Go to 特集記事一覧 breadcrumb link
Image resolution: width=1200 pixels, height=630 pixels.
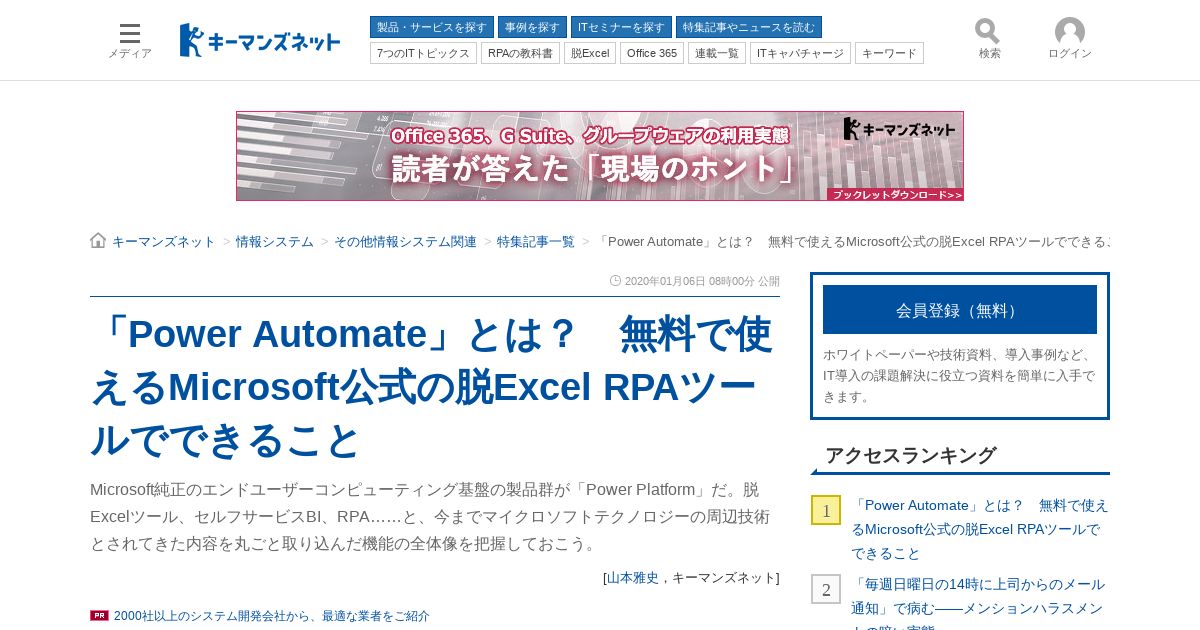point(536,242)
